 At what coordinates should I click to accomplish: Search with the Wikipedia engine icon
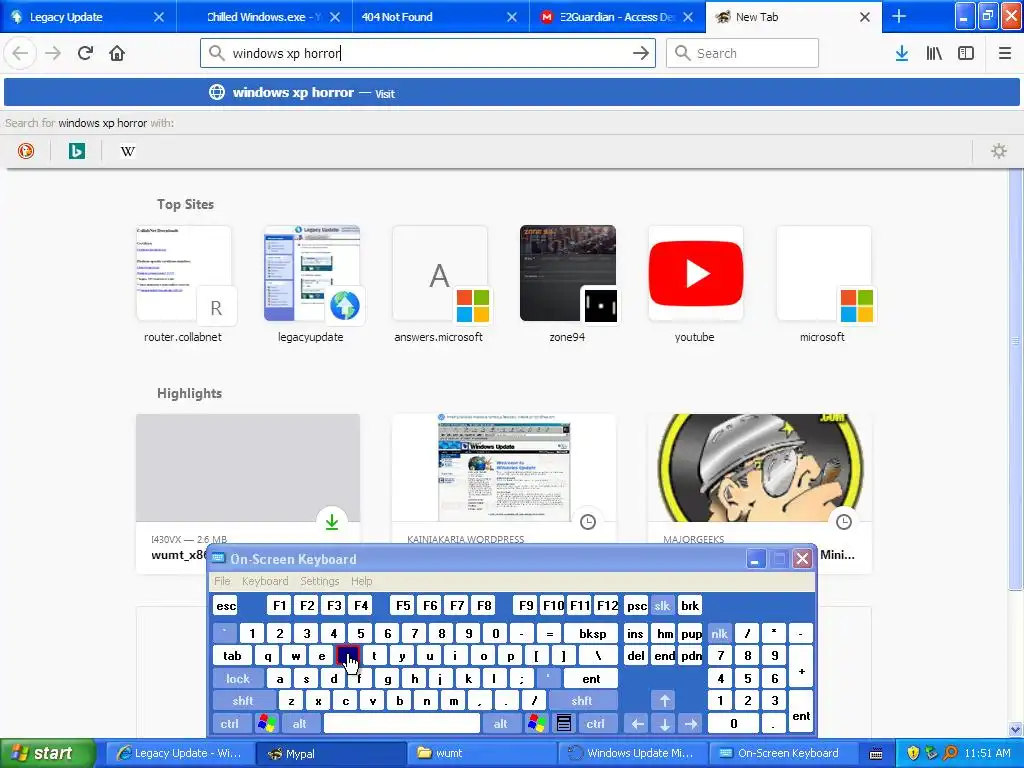127,151
